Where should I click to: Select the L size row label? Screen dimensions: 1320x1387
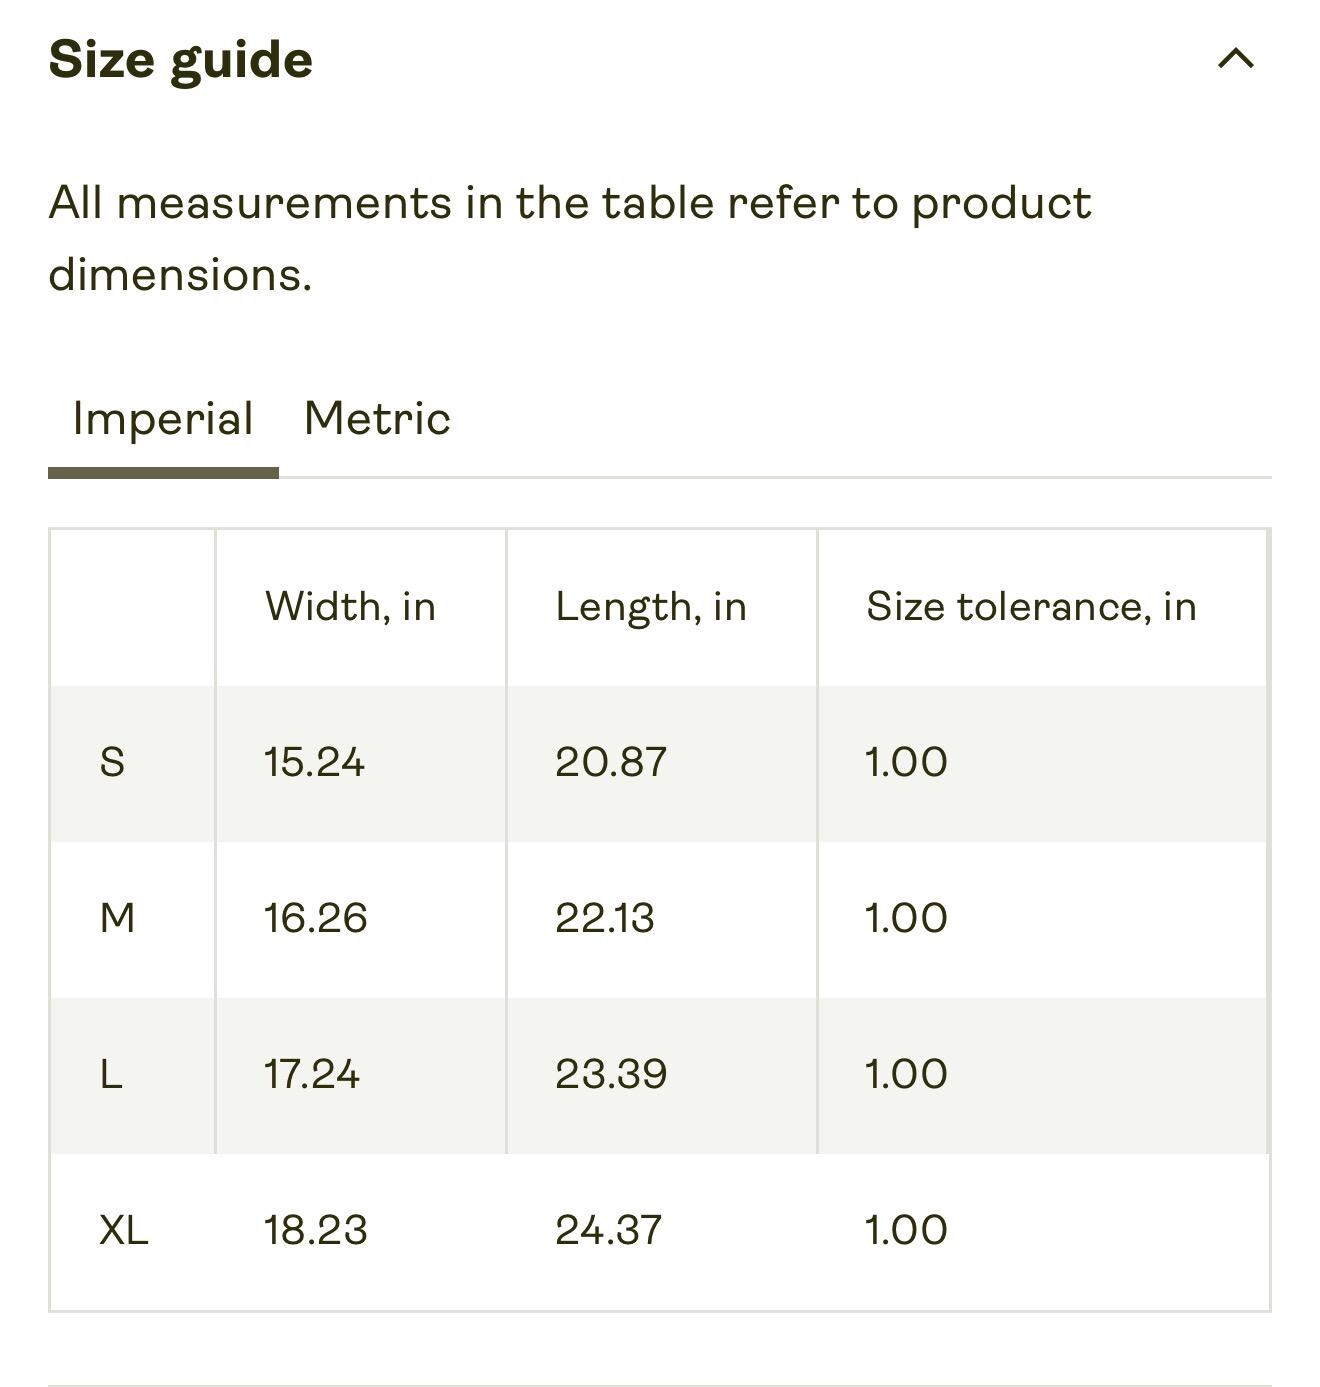click(111, 1074)
